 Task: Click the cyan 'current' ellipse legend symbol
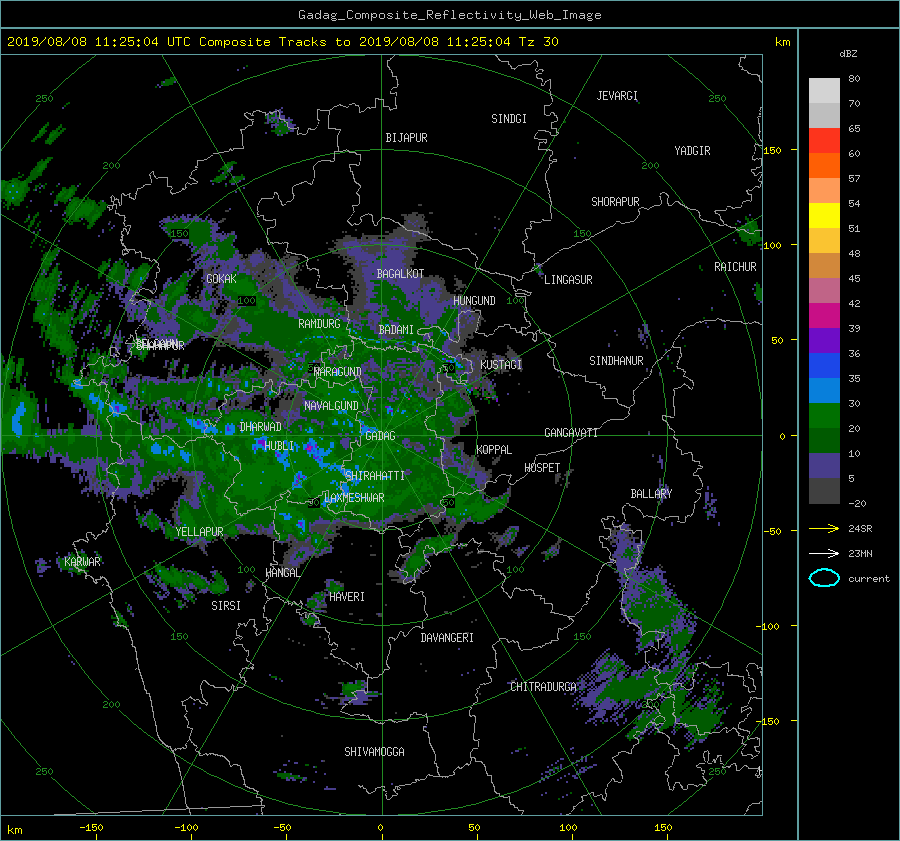(824, 578)
